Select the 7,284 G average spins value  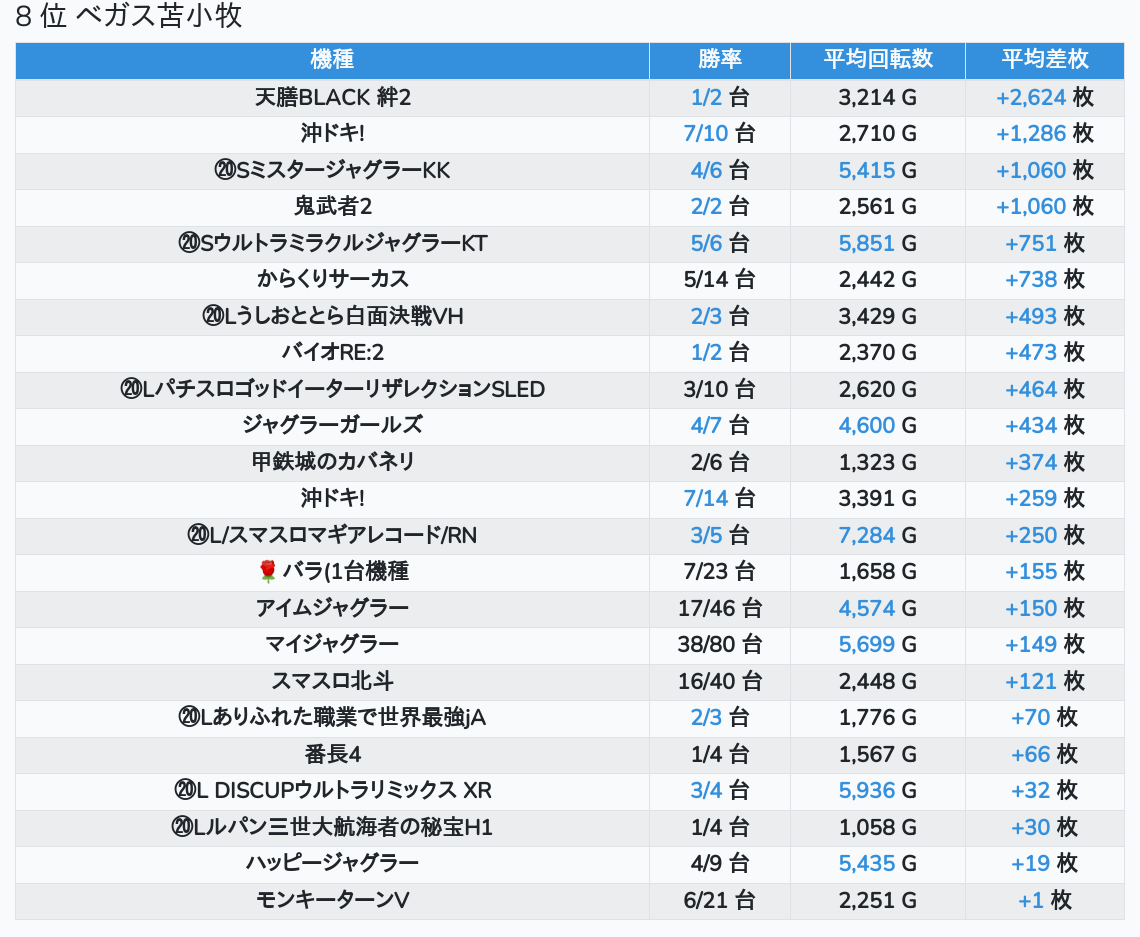pyautogui.click(x=867, y=535)
